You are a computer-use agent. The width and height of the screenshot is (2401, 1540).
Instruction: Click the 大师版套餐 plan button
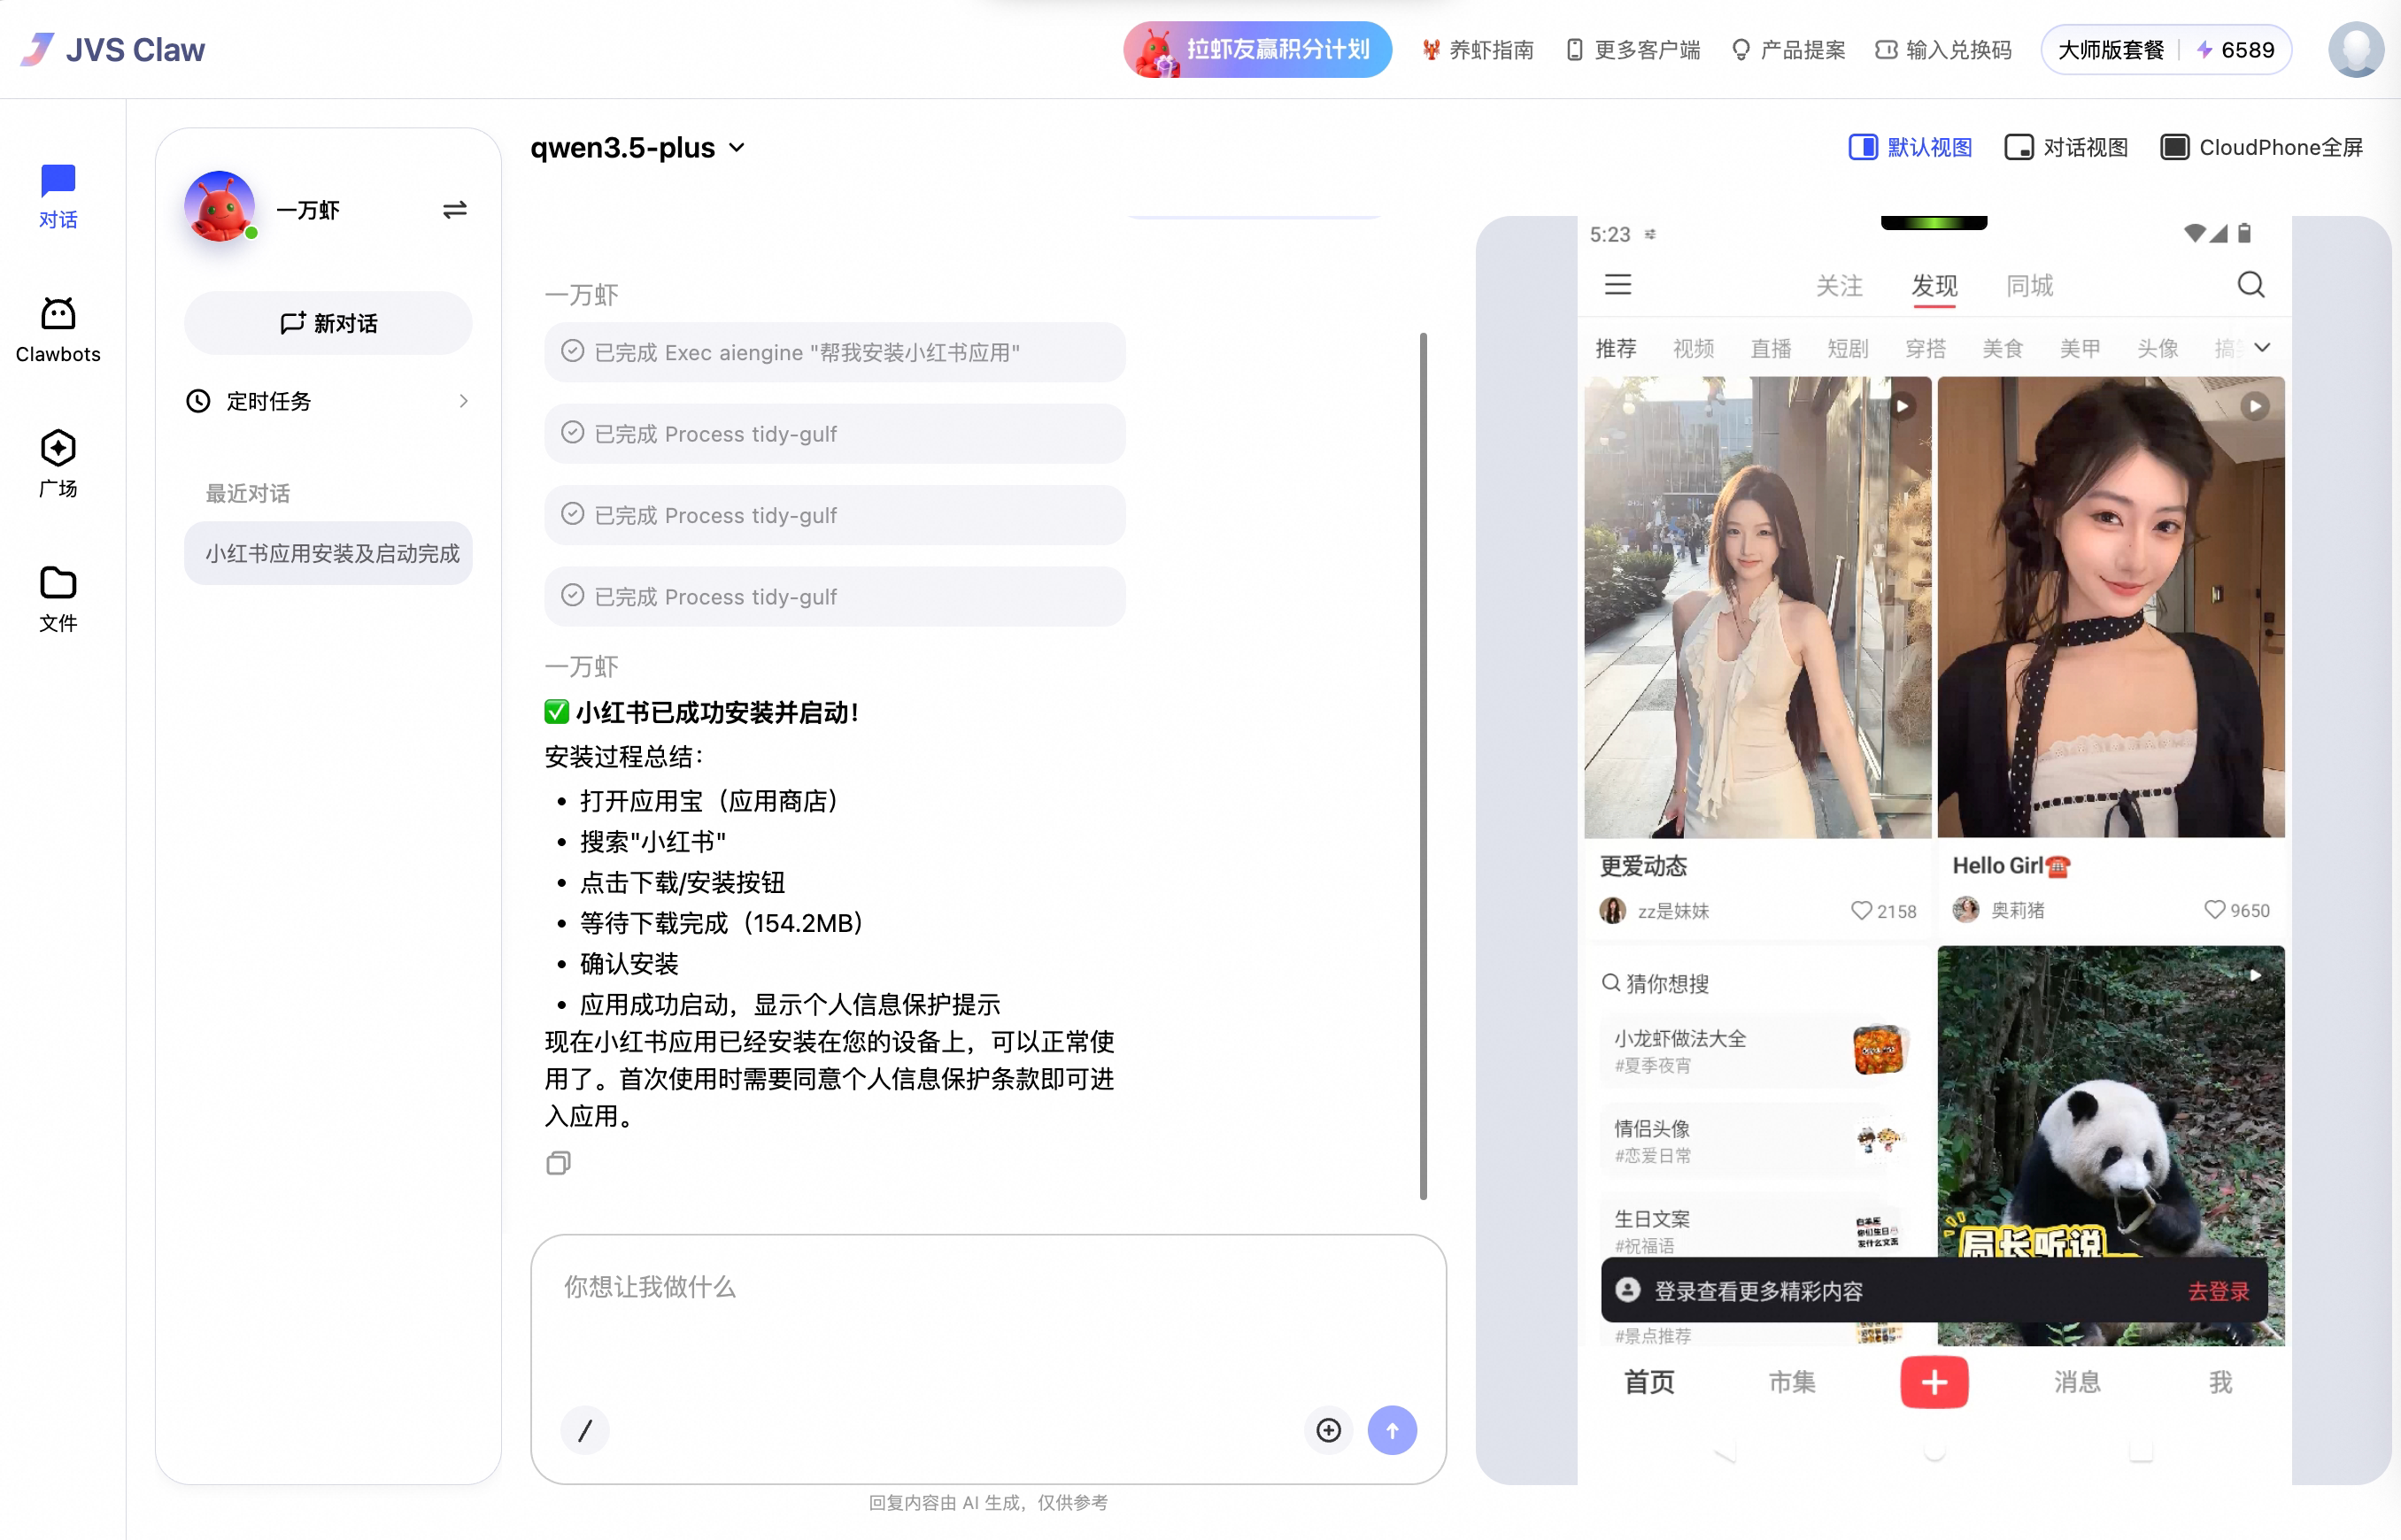[2110, 49]
